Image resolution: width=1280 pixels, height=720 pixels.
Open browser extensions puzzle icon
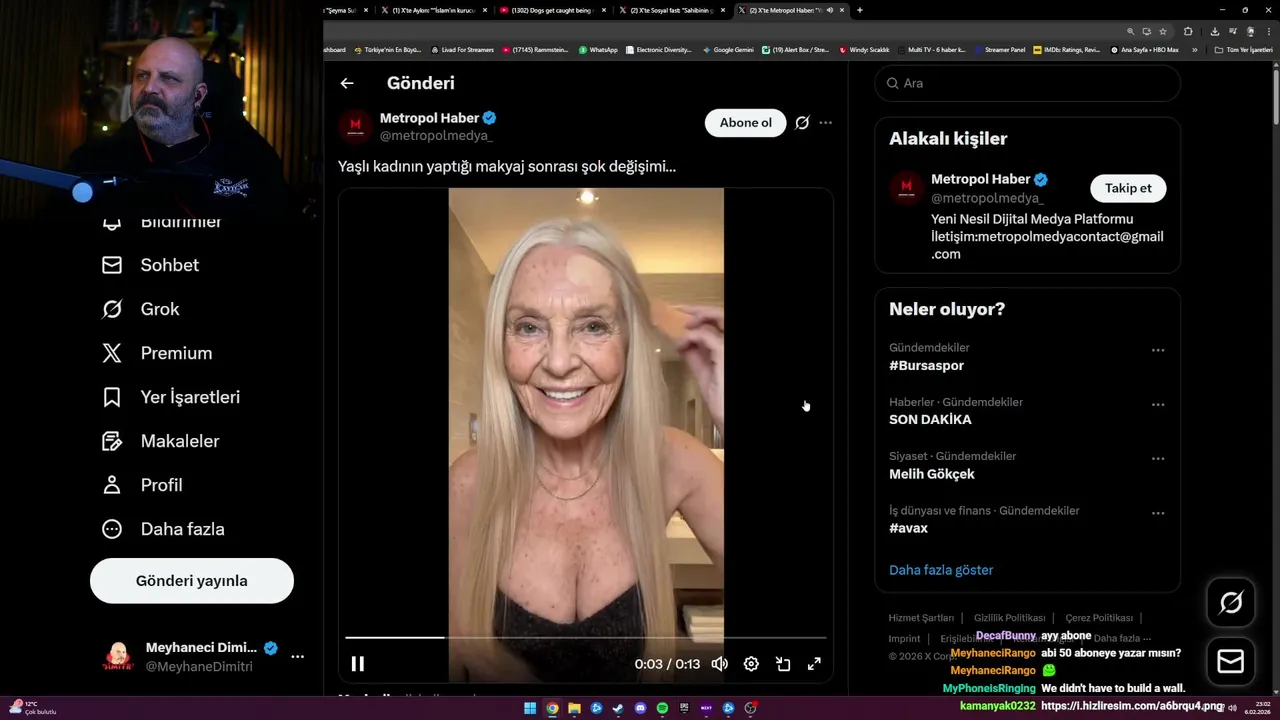1188,31
